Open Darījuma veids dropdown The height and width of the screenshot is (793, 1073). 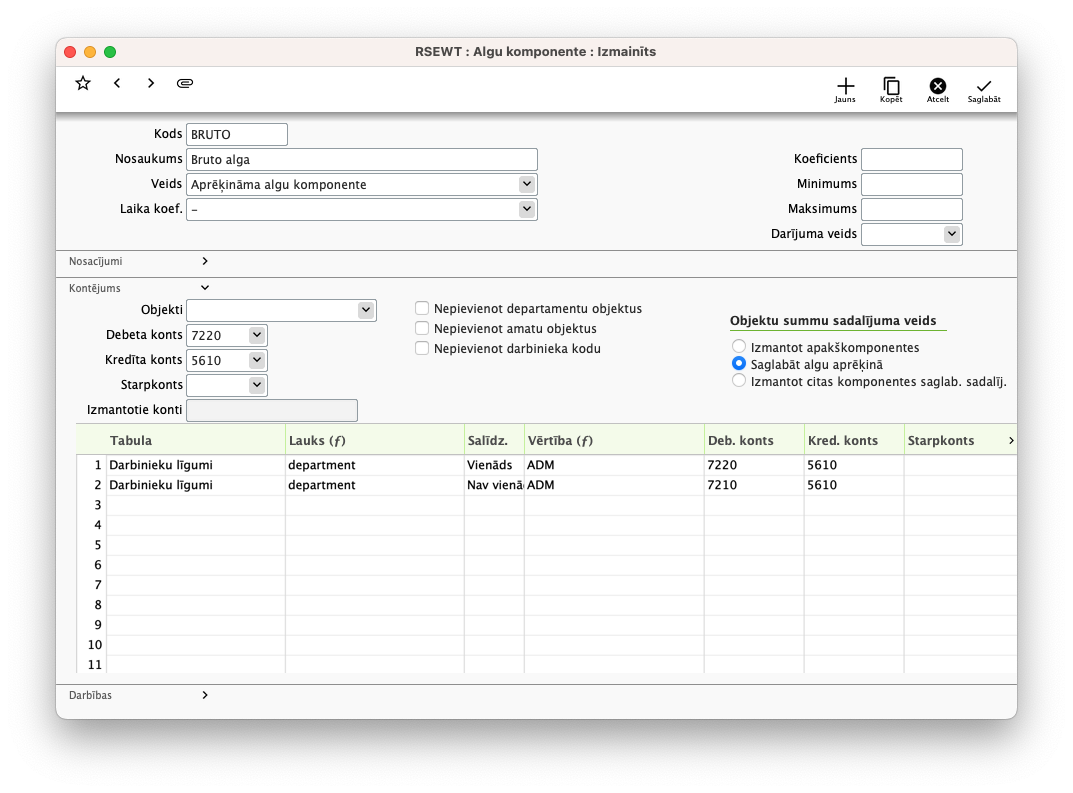point(951,234)
